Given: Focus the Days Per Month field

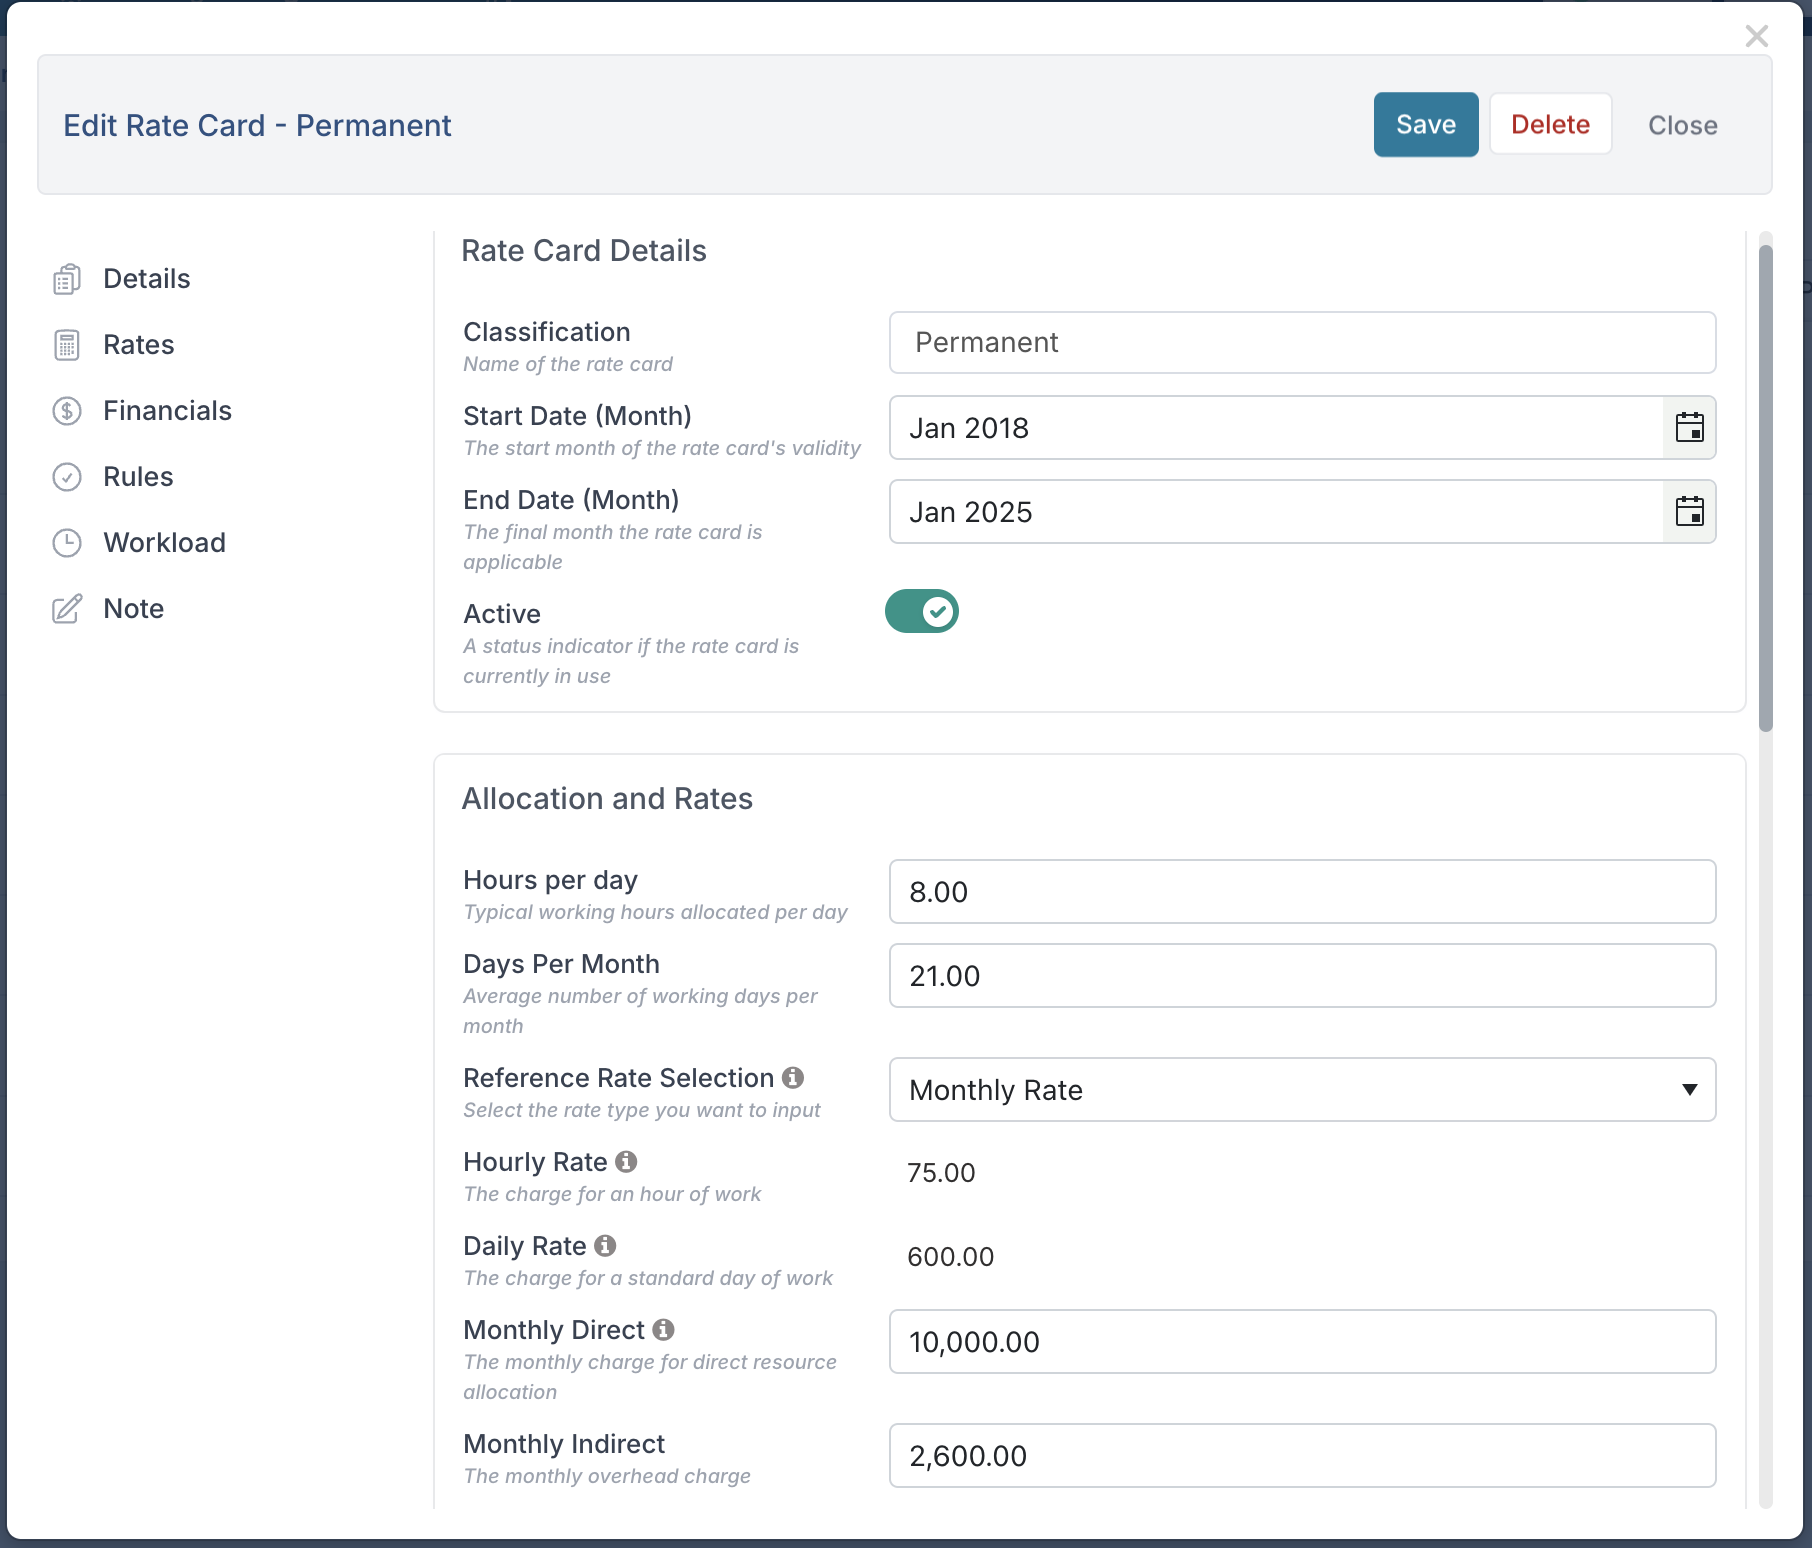Looking at the screenshot, I should (x=1303, y=976).
